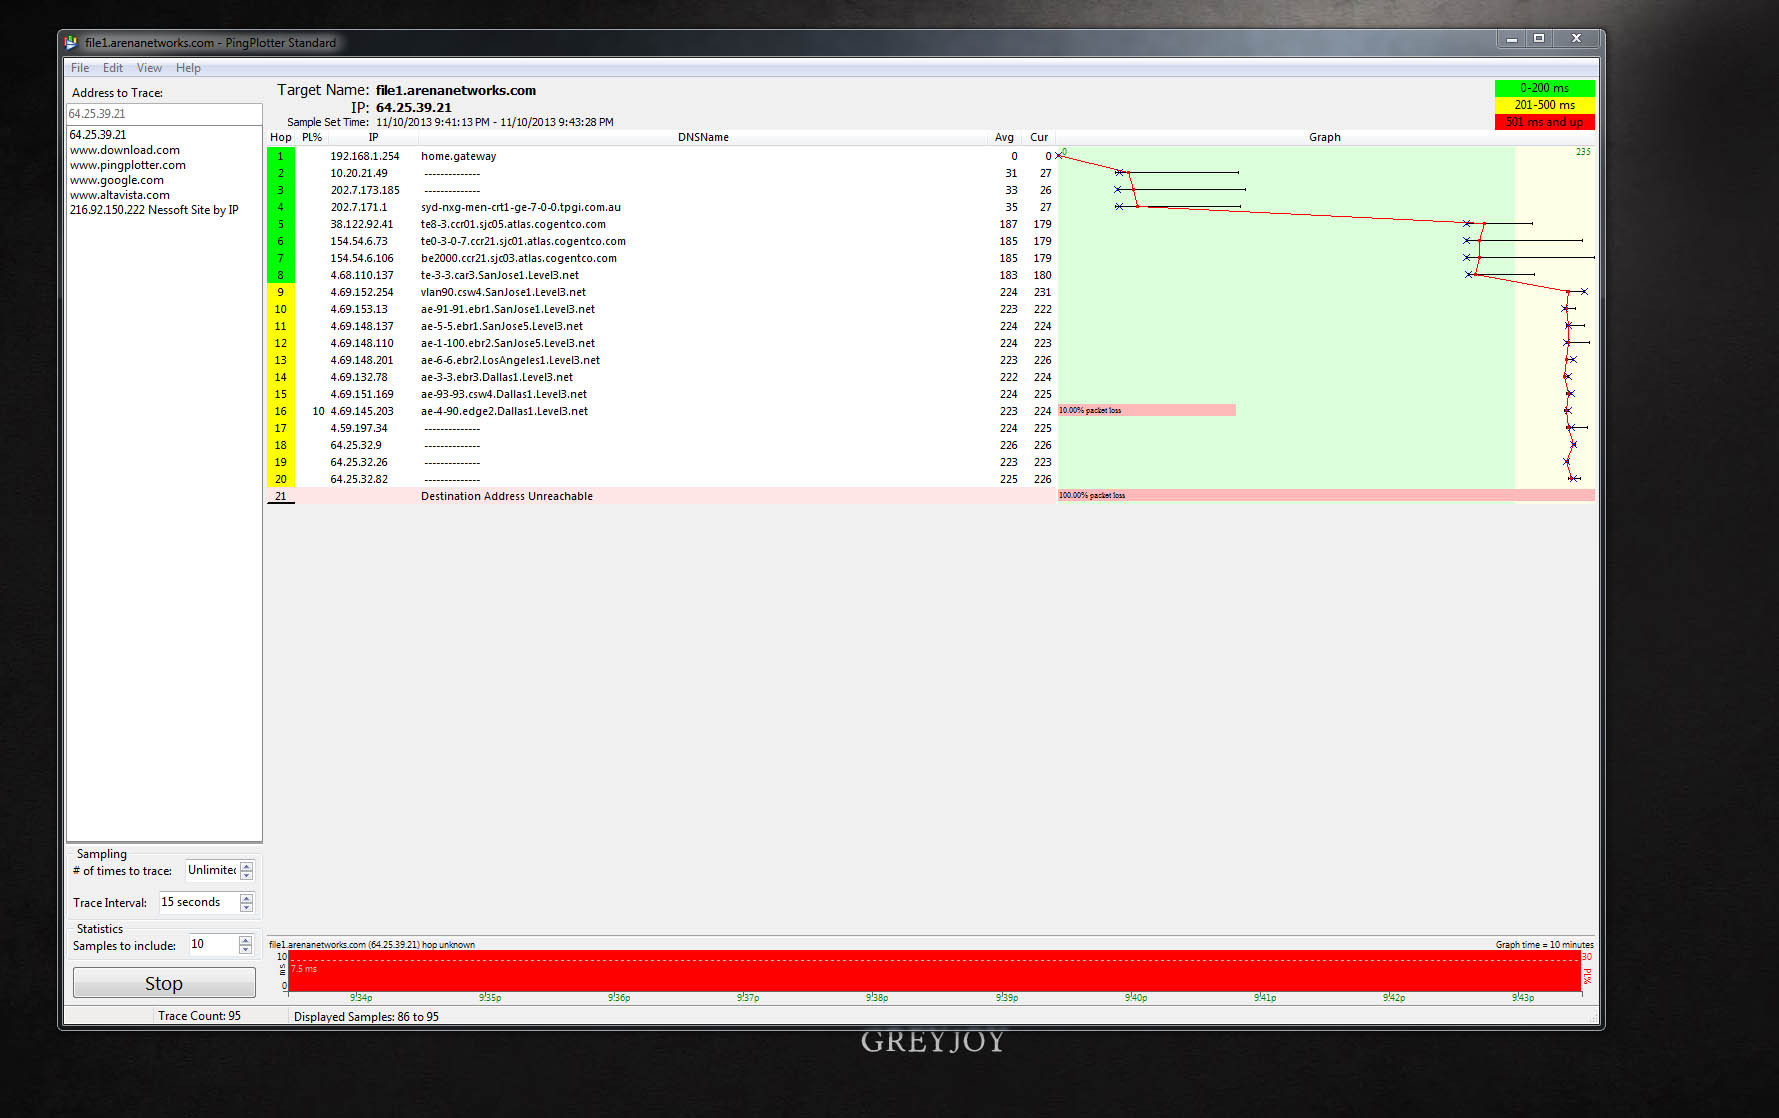This screenshot has height=1118, width=1779.
Task: Select hop 7 be2000.ccr21.sjc03.atlas.cogentco.com
Action: [518, 258]
